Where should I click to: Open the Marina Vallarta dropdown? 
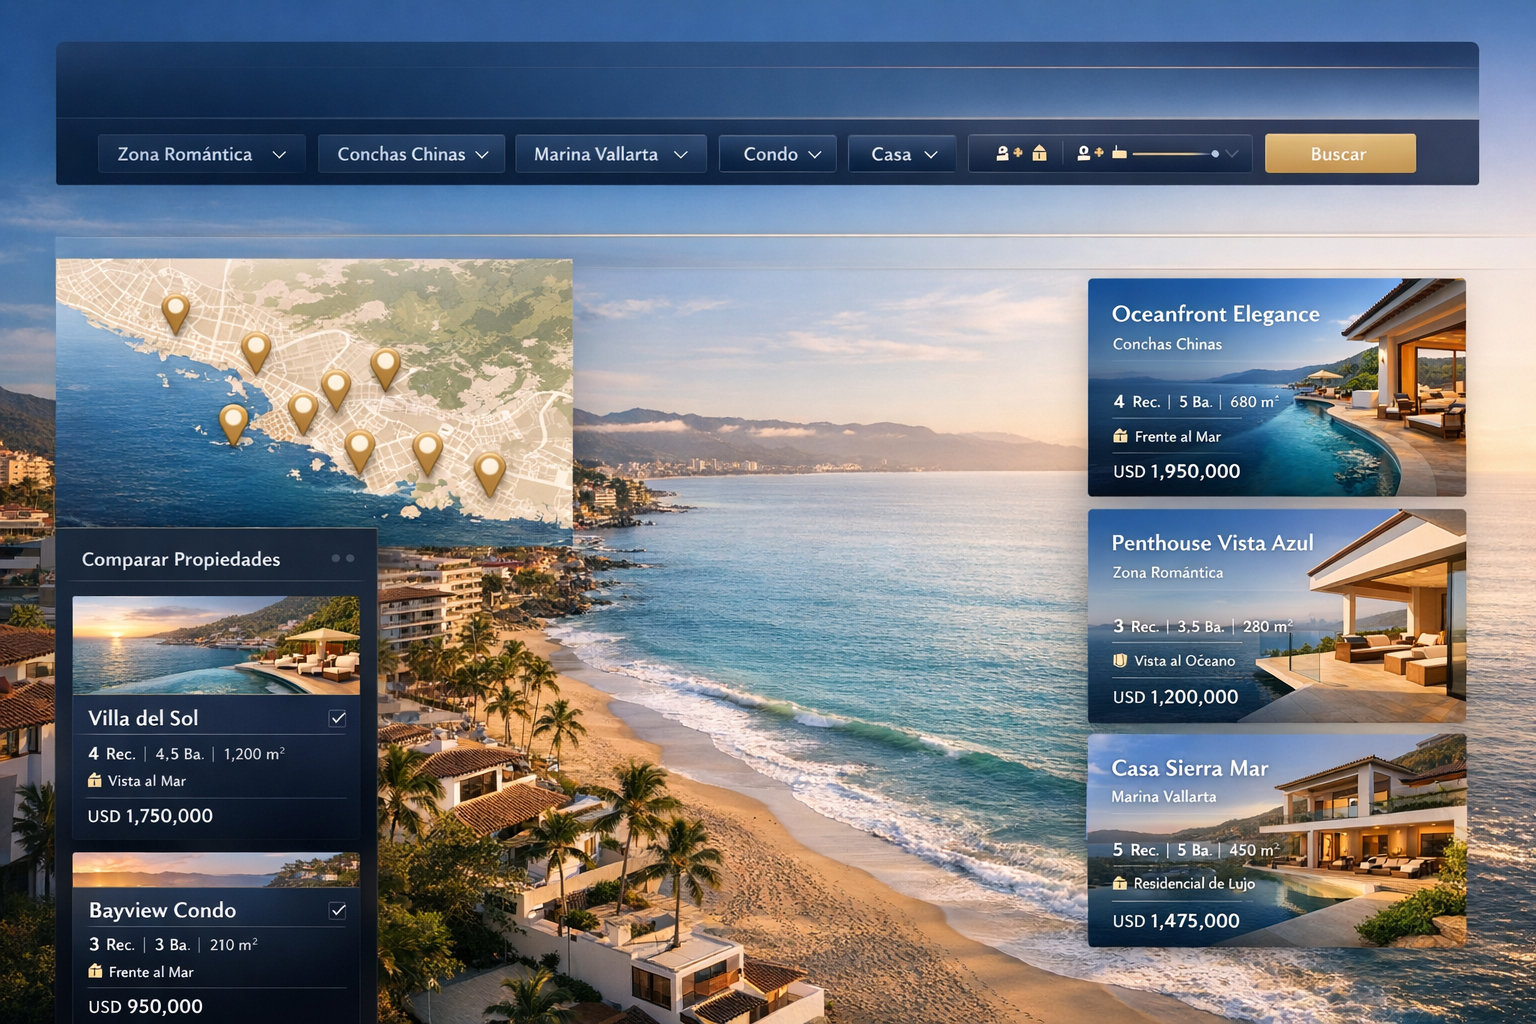[x=611, y=154]
